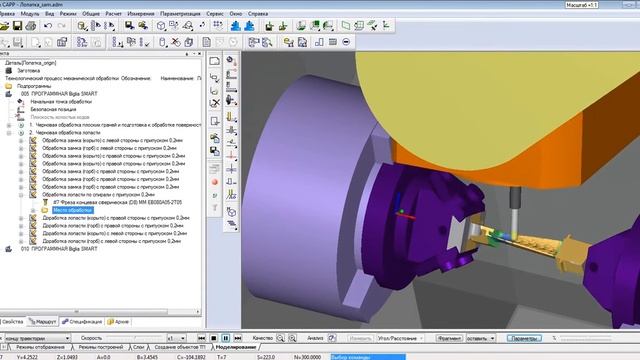Expand item 1 Черновая обработка плоских граней

9,125
